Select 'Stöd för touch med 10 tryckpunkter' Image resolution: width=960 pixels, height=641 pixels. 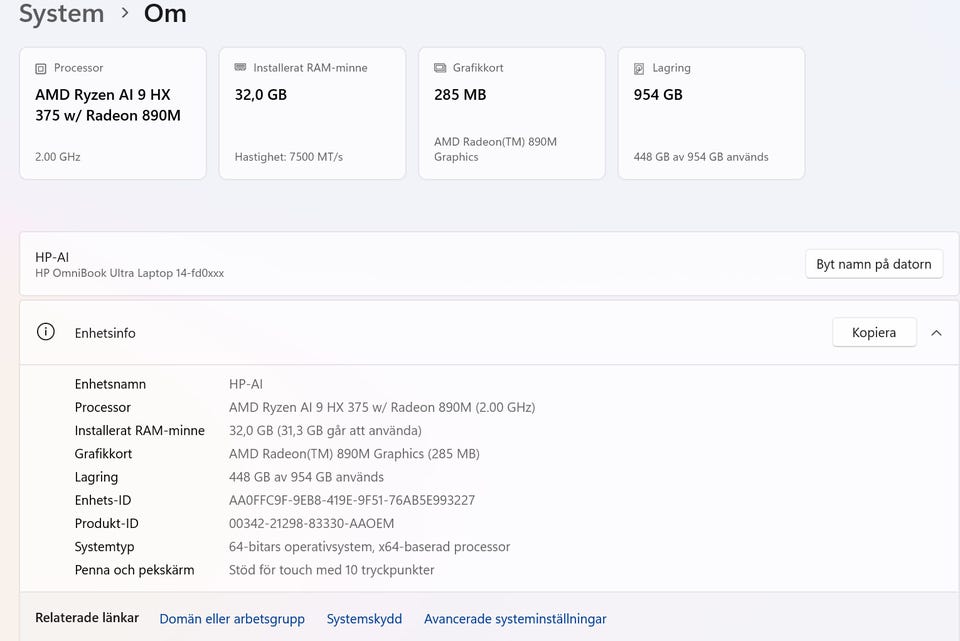tap(331, 570)
